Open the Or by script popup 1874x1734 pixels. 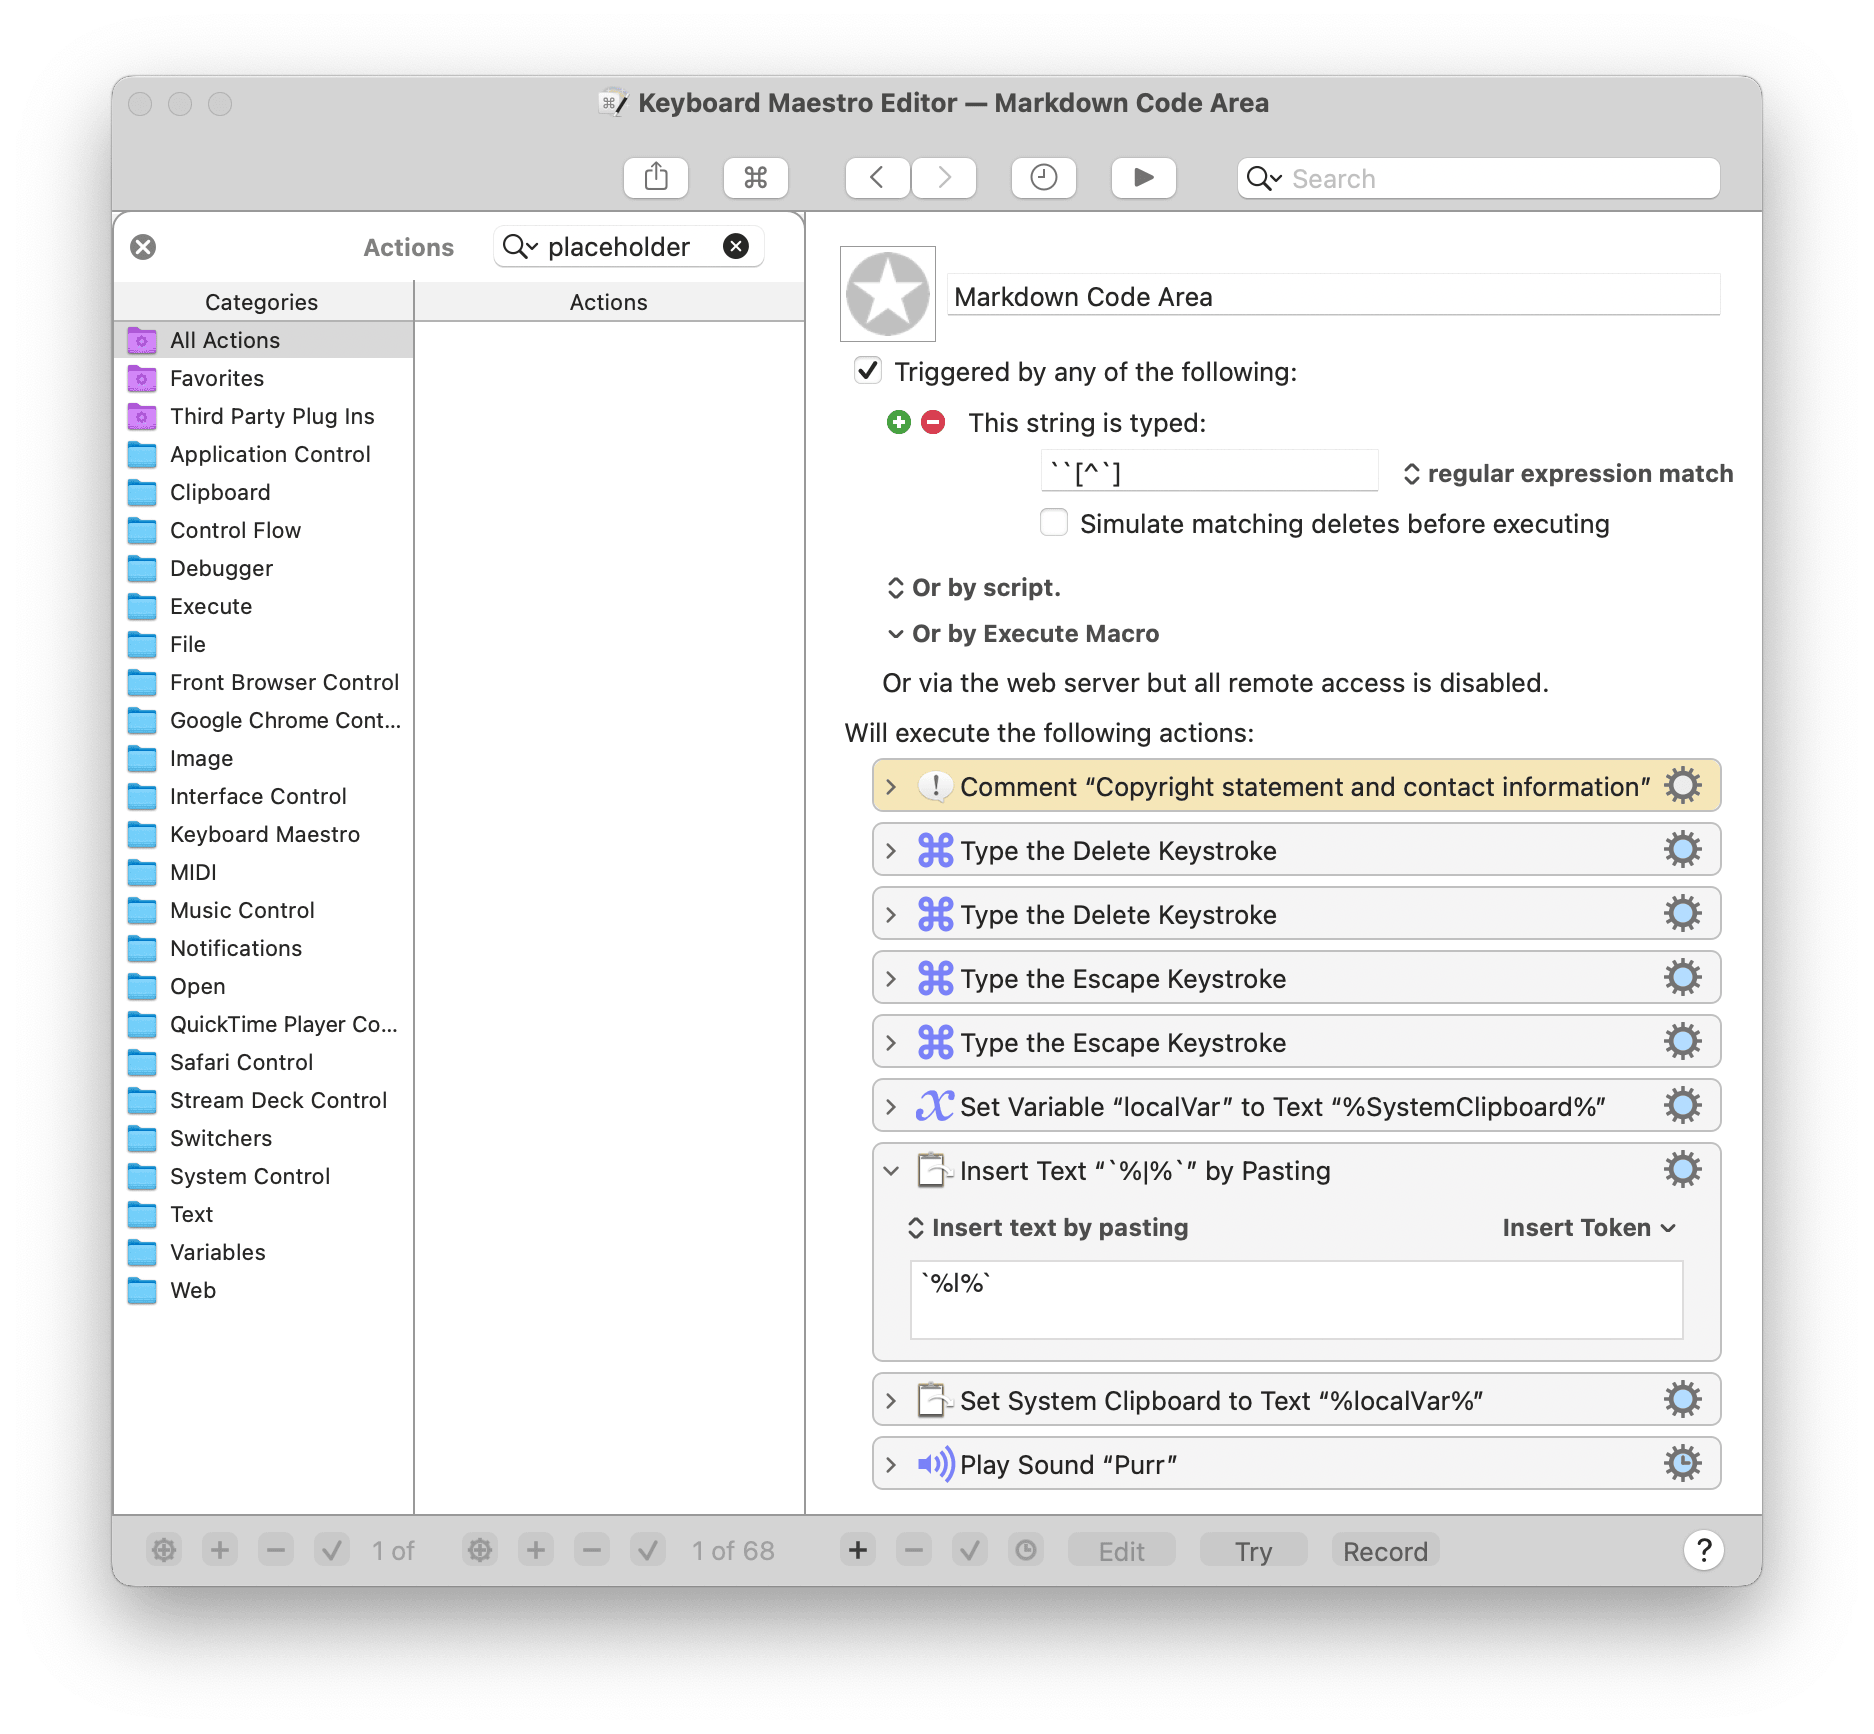coord(975,588)
